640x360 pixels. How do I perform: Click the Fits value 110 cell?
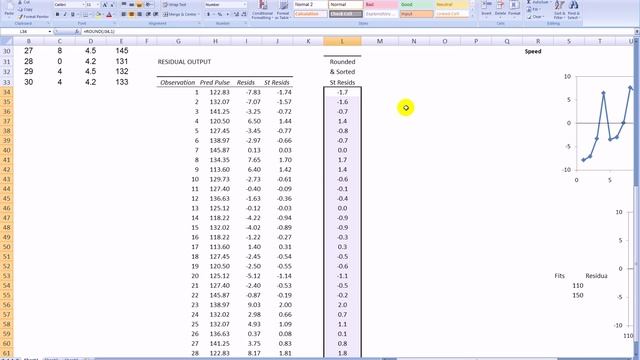(x=578, y=286)
